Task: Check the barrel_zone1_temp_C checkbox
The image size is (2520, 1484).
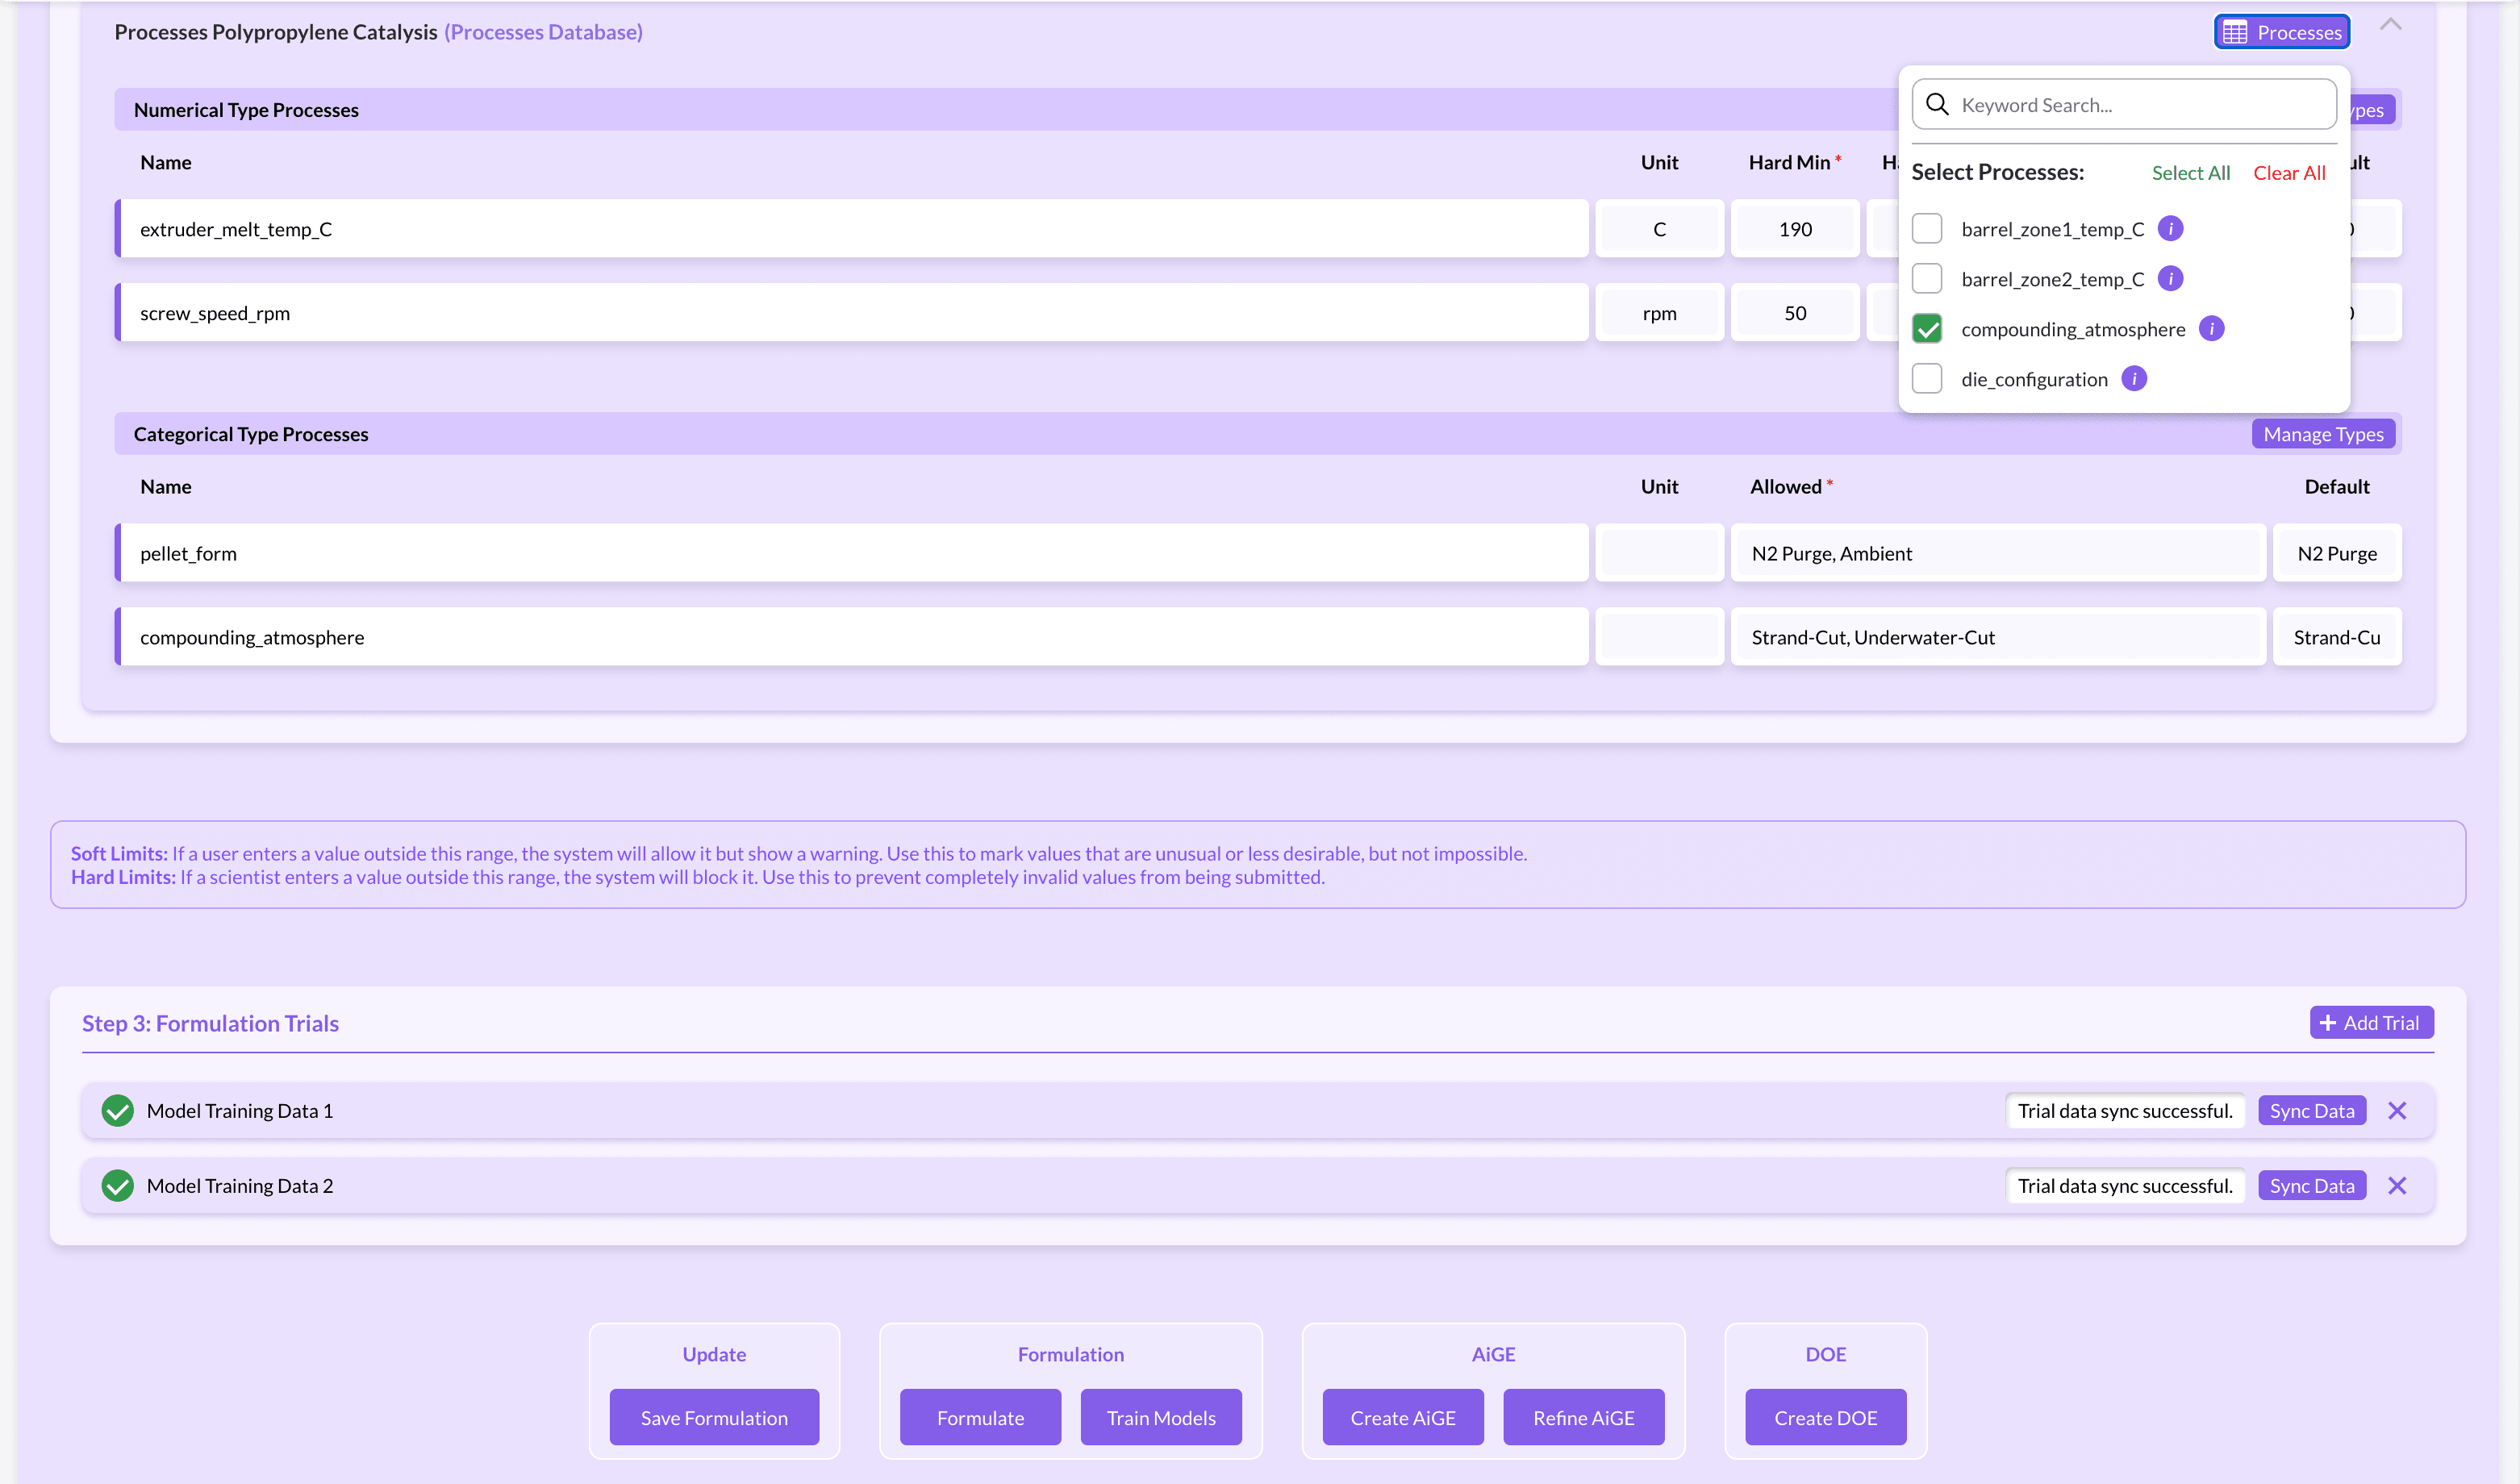Action: [1927, 228]
